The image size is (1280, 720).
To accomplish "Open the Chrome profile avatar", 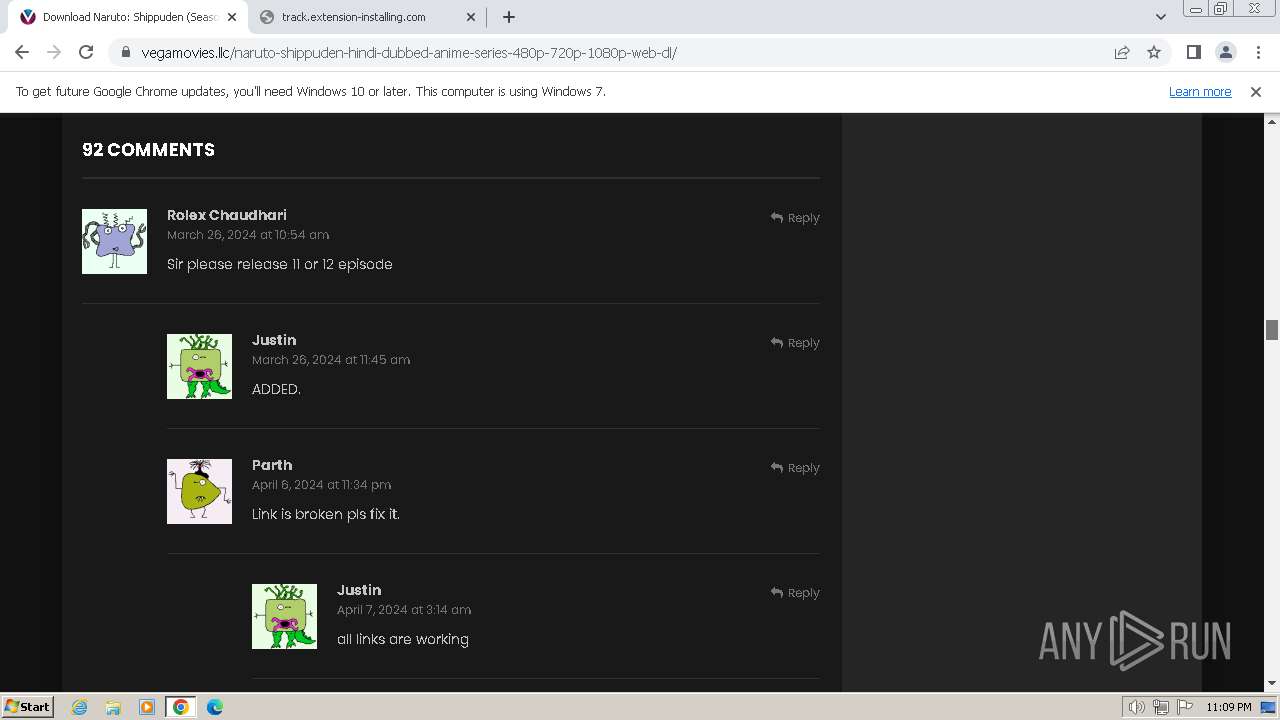I will [x=1225, y=52].
